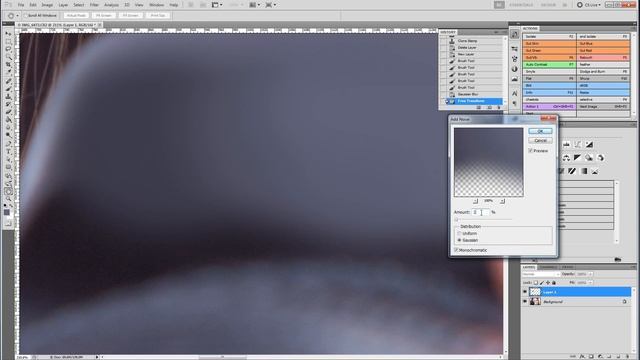Click the Amount input field
Screen dimensions: 640x360
[480, 212]
